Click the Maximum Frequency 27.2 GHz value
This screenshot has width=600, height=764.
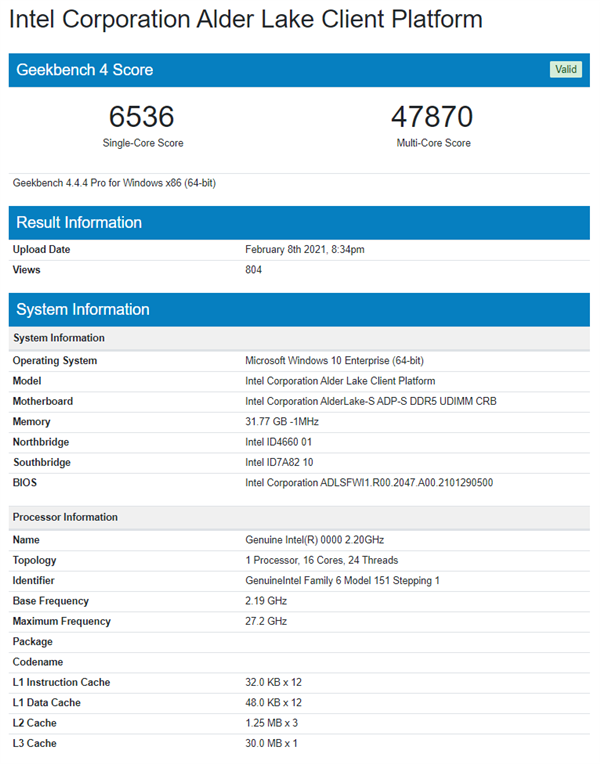coord(266,621)
